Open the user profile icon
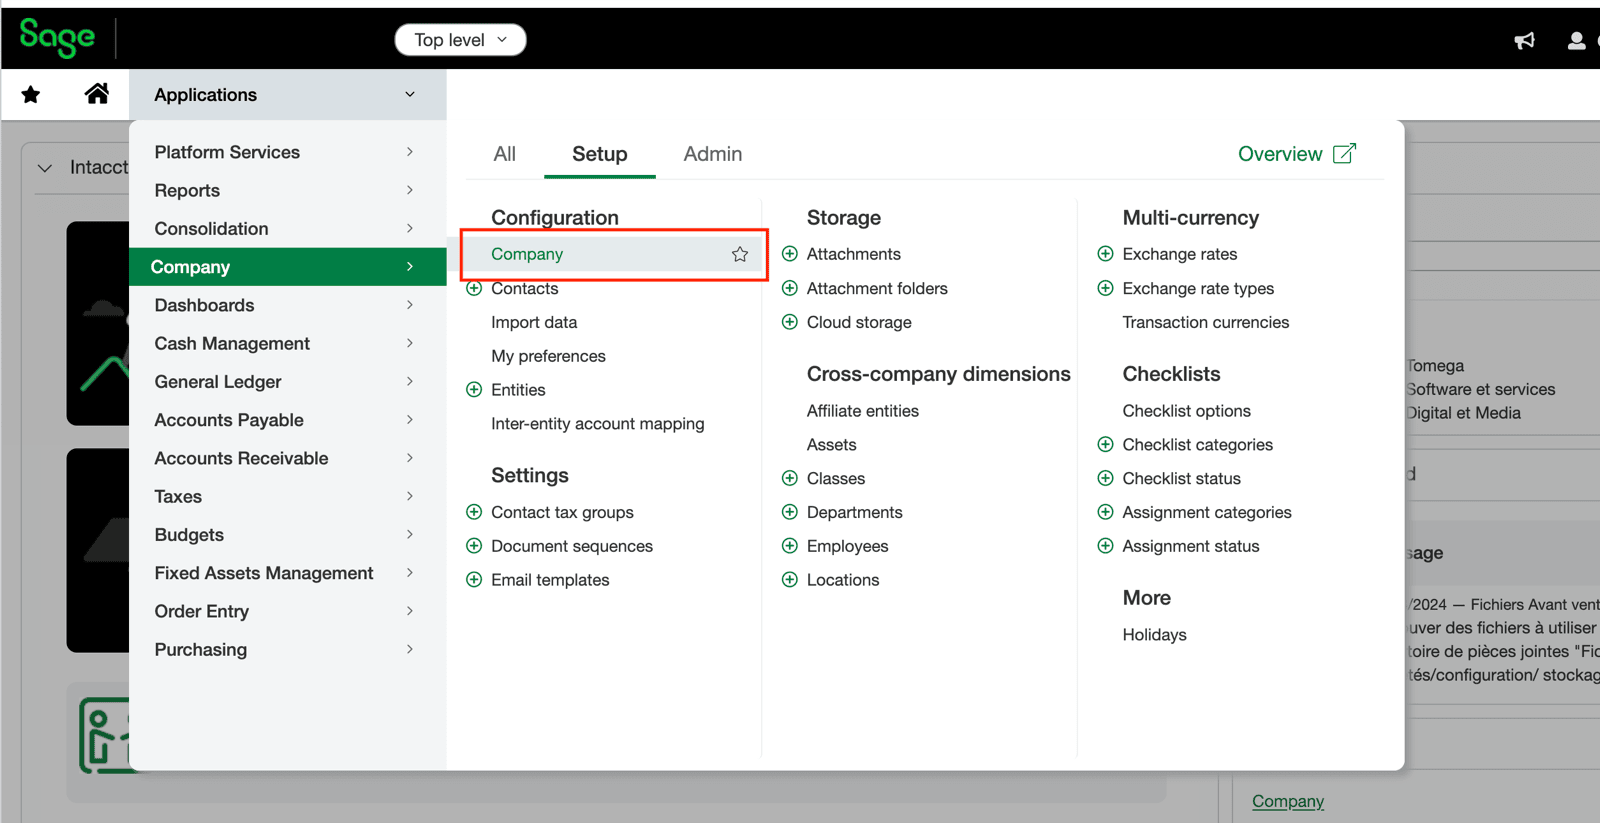 point(1576,40)
